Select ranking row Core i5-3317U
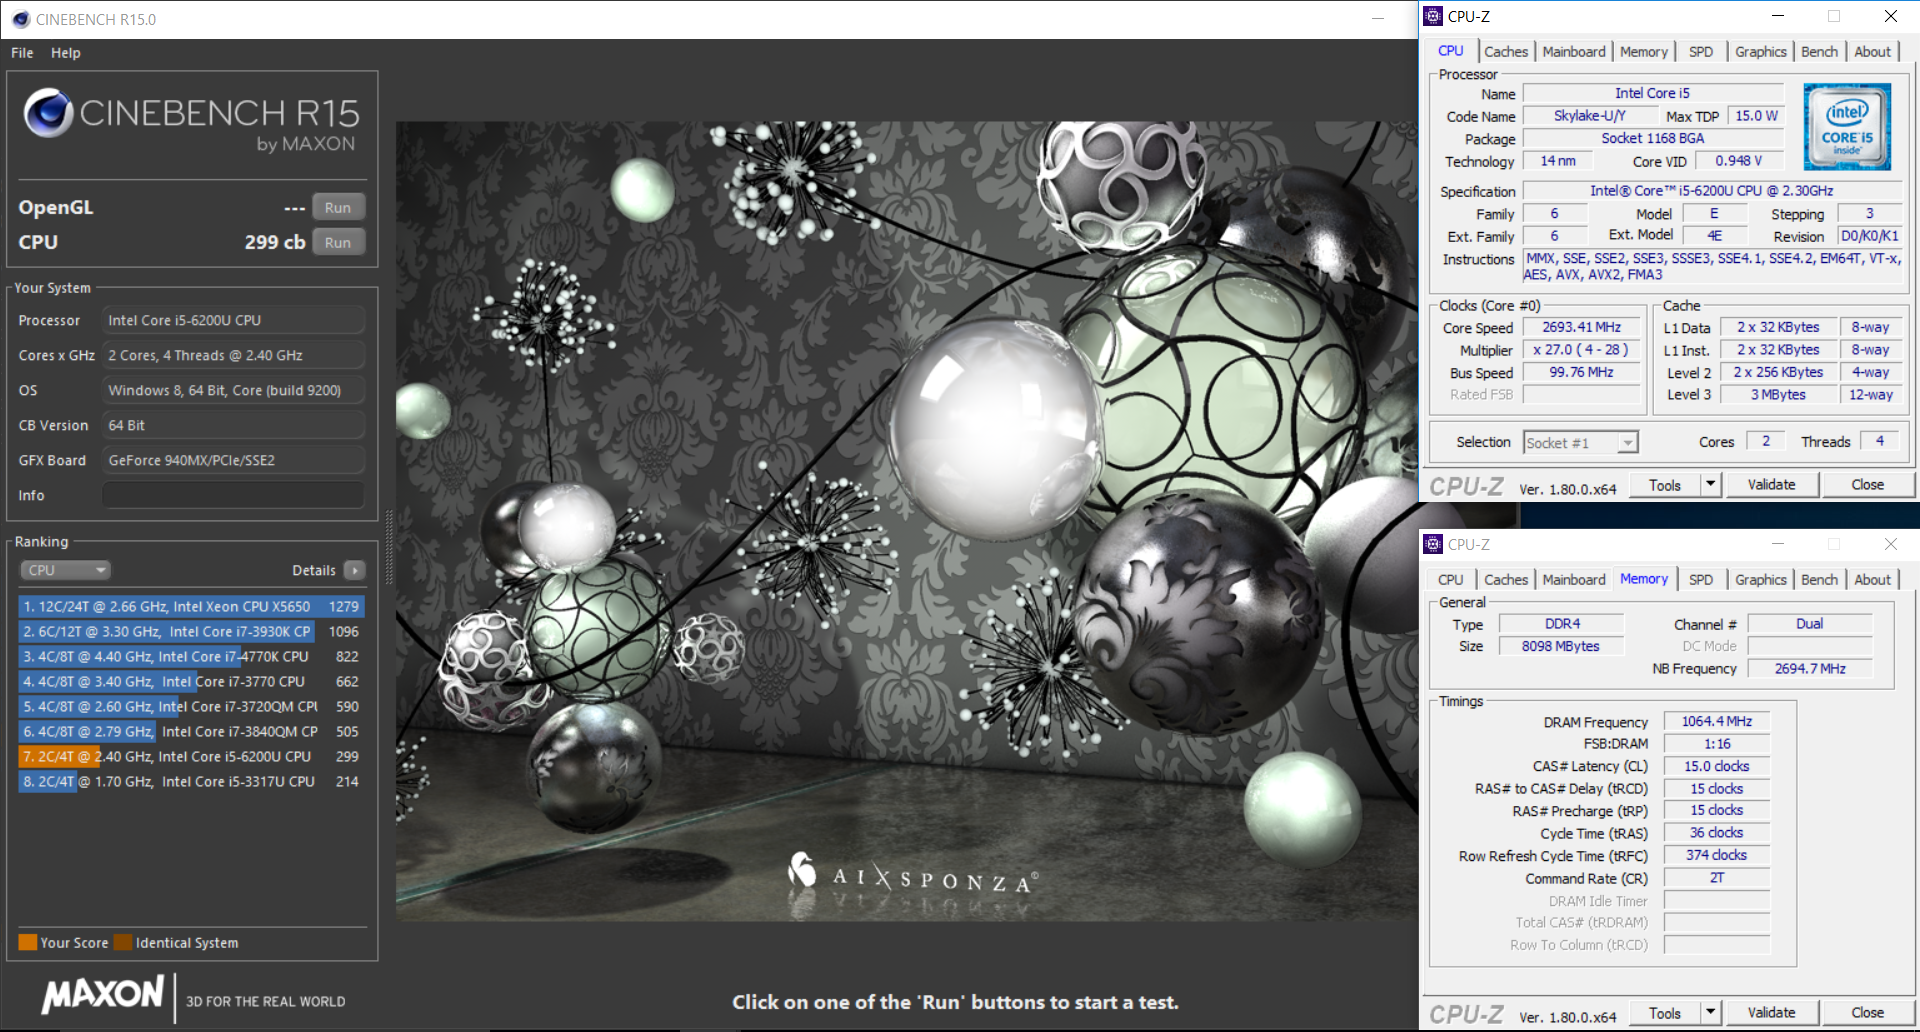 [191, 781]
